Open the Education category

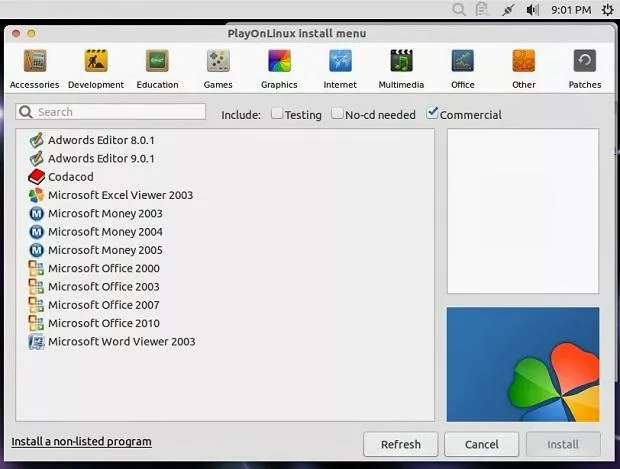[157, 62]
